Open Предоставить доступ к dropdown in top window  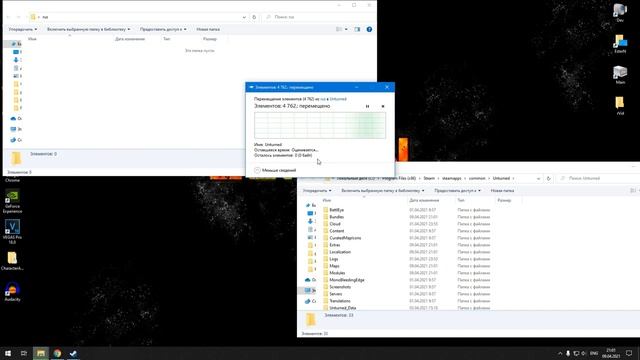163,29
